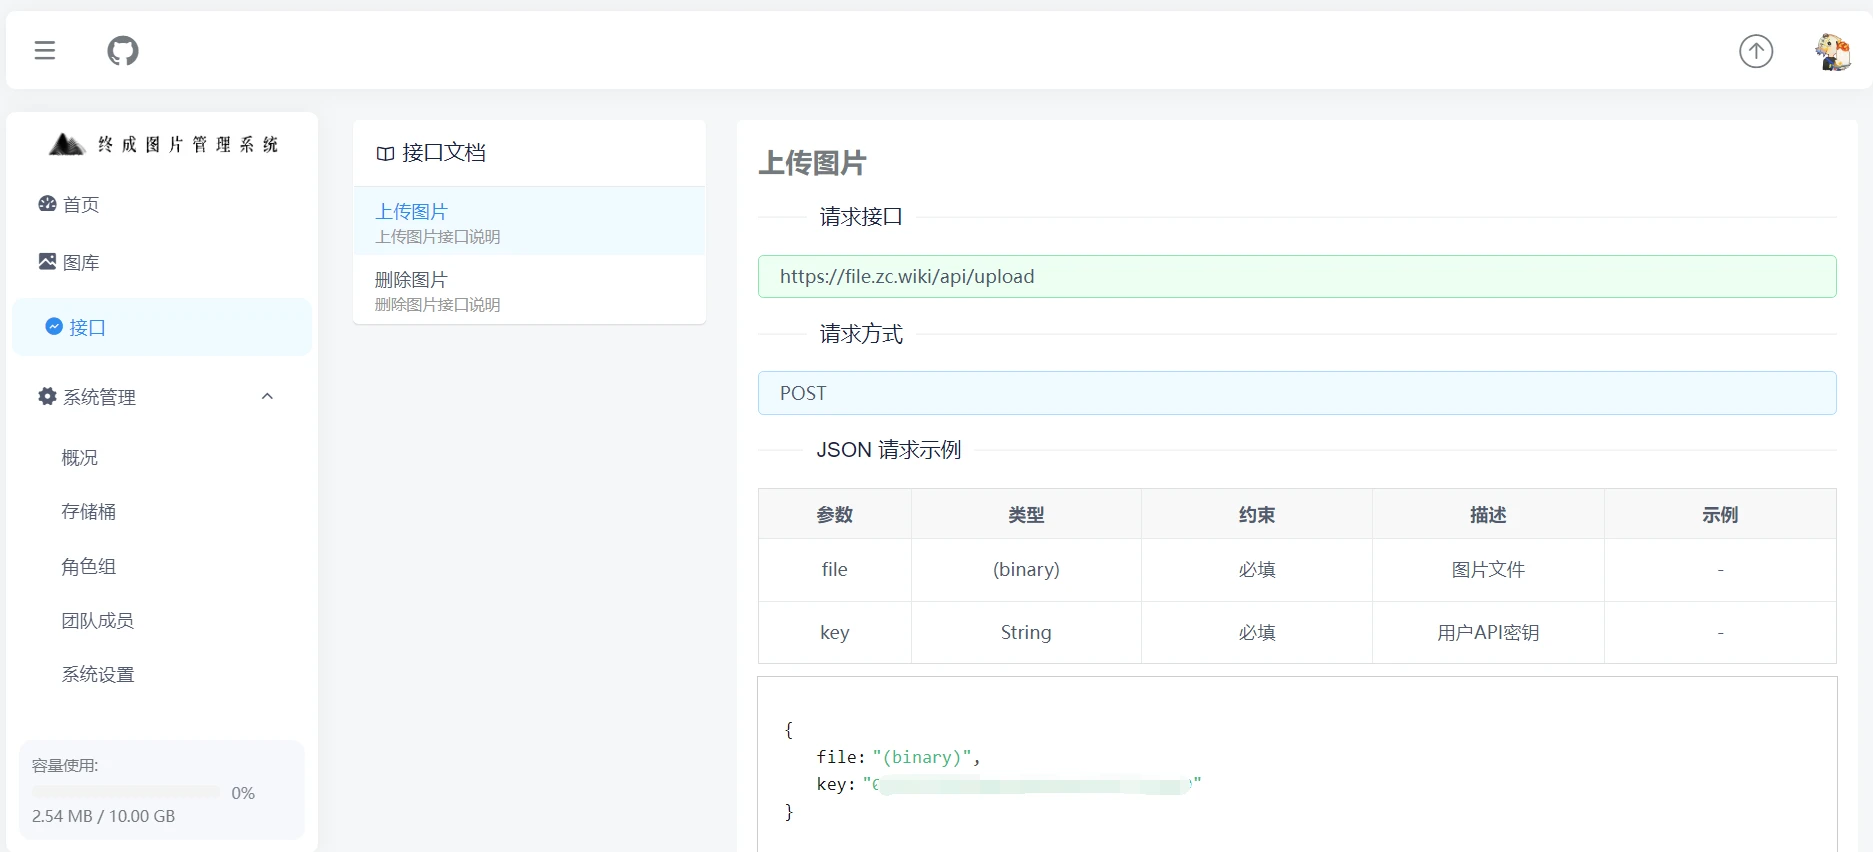Open 图库 gallery in sidebar
This screenshot has width=1873, height=852.
(x=81, y=263)
